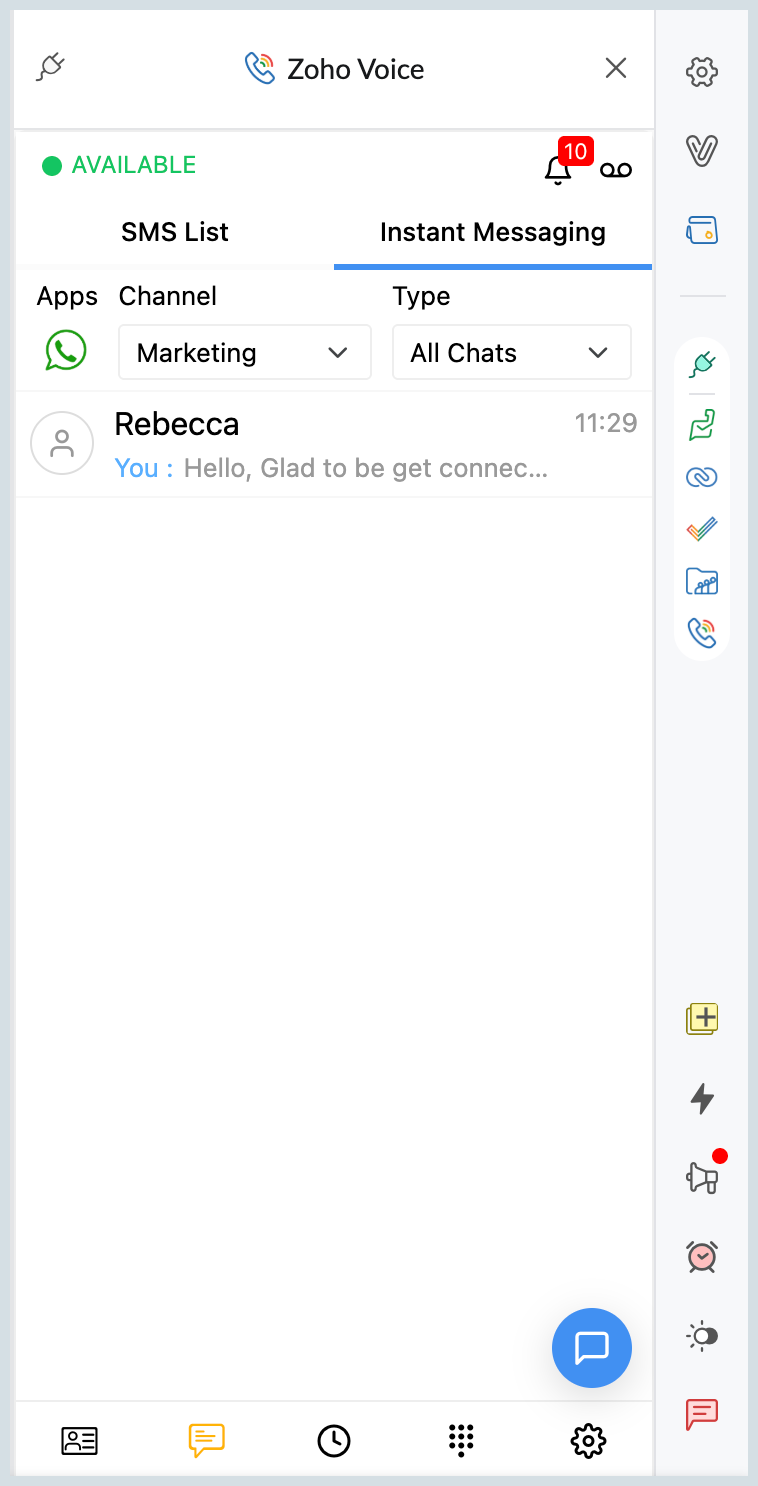Open Zoho Voice settings gear at bottom
Image resolution: width=758 pixels, height=1486 pixels.
588,1440
